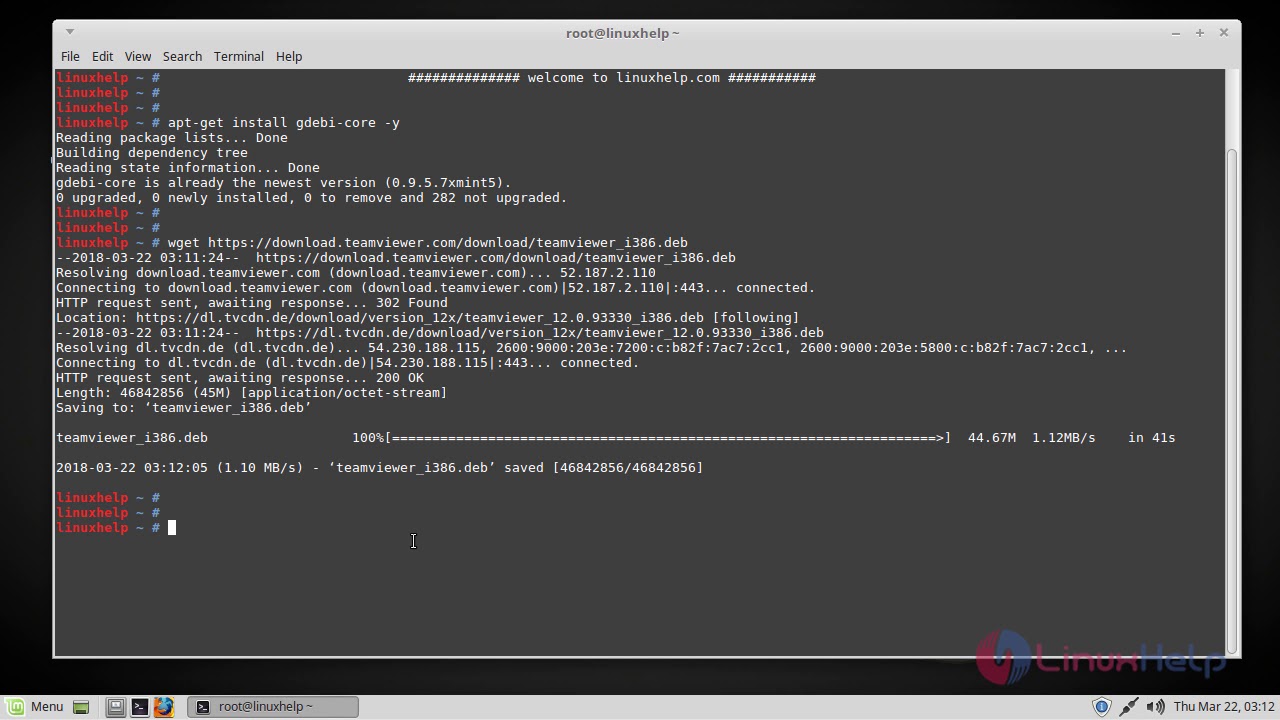Select the root@linuxhelp taskbar window button
Viewport: 1280px width, 720px height.
pyautogui.click(x=273, y=707)
